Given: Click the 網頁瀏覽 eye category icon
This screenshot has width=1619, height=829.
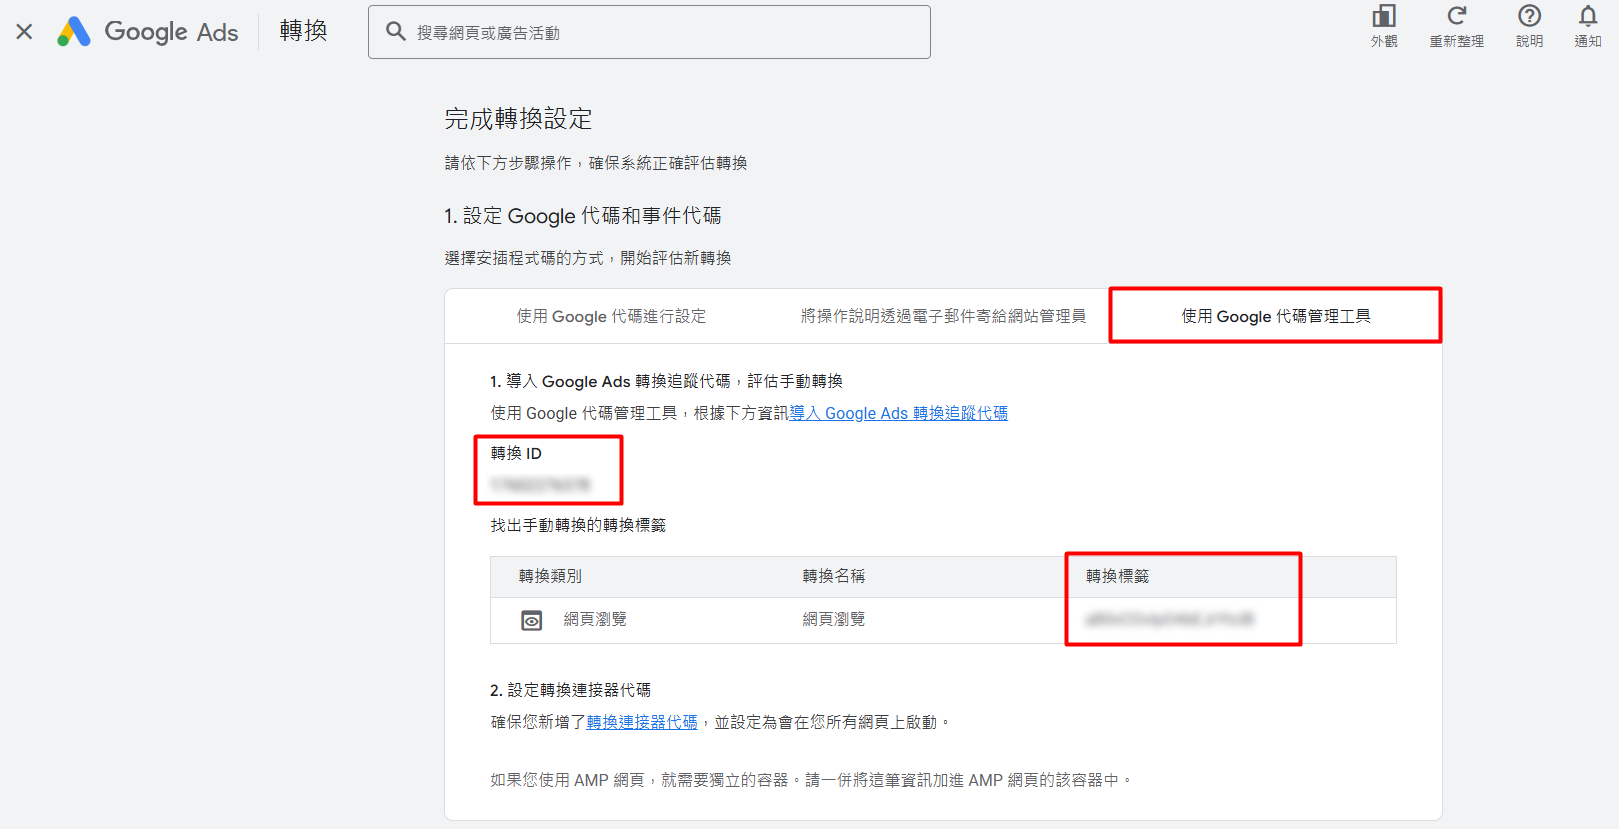Looking at the screenshot, I should 532,621.
